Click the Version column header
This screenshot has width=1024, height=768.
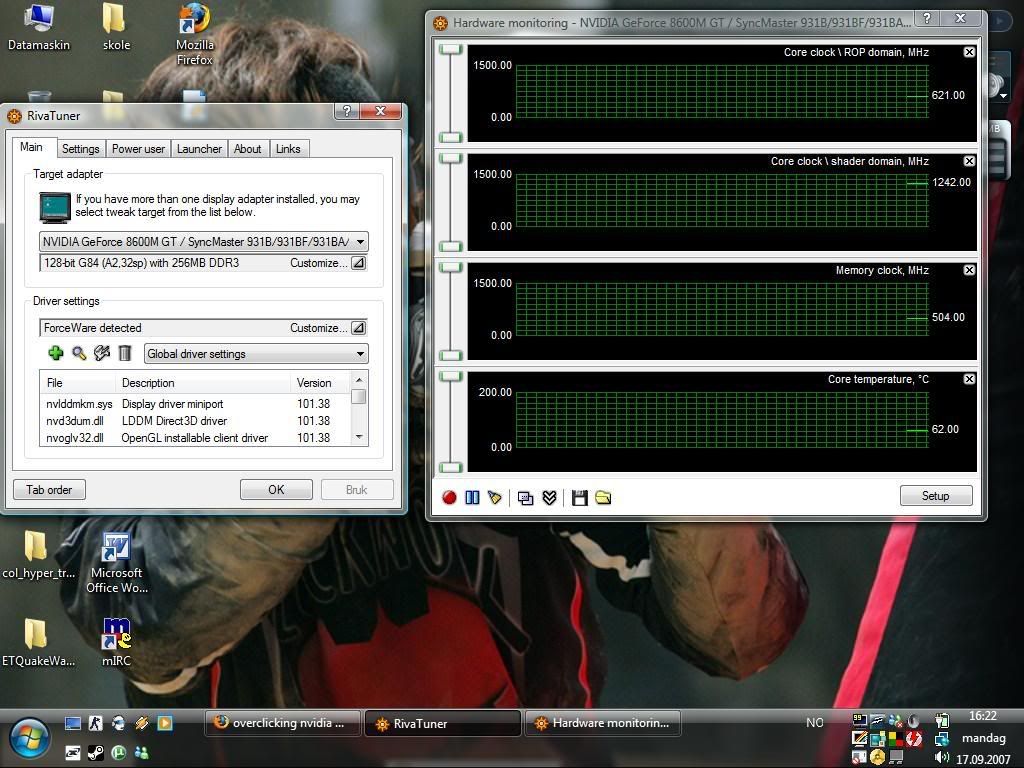tap(321, 383)
